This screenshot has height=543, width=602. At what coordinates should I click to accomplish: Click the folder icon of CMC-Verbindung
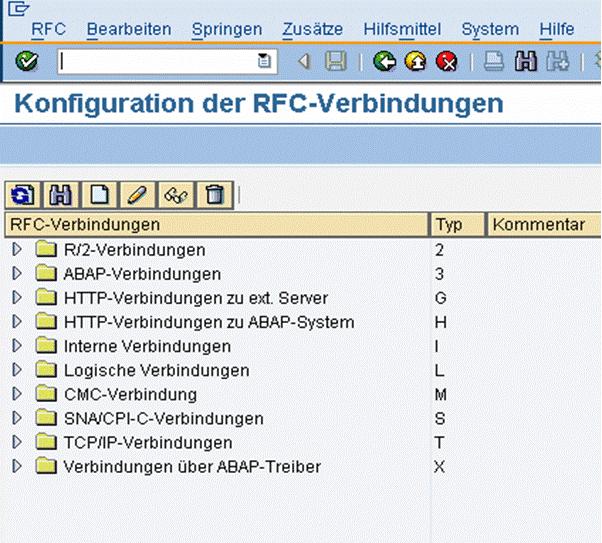coord(46,393)
